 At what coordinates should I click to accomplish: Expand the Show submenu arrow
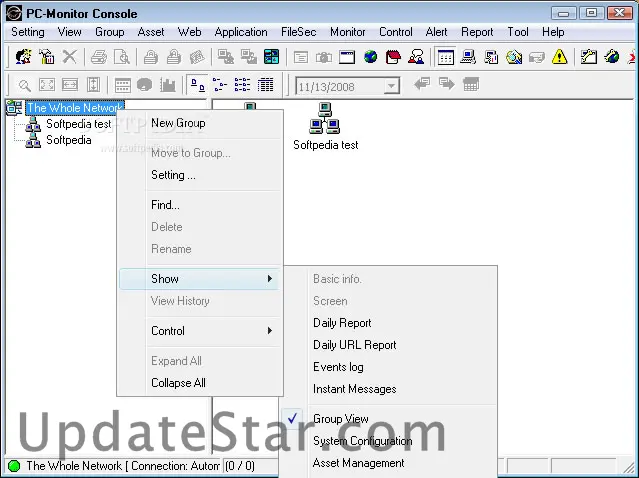(x=269, y=279)
